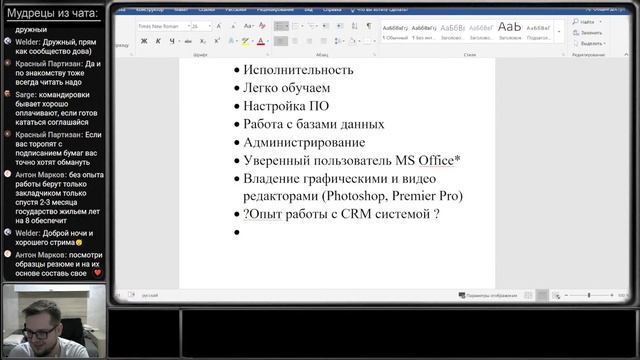
Task: Apply subscript formatting
Action: pyautogui.click(x=202, y=41)
